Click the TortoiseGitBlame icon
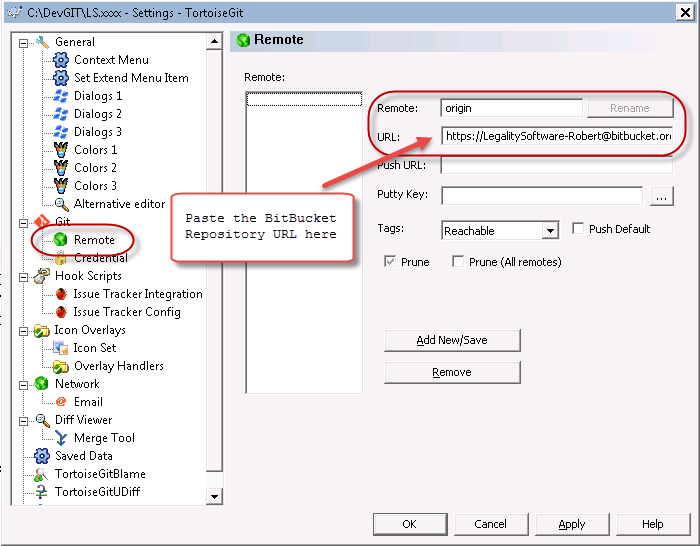This screenshot has width=700, height=546. pyautogui.click(x=41, y=474)
